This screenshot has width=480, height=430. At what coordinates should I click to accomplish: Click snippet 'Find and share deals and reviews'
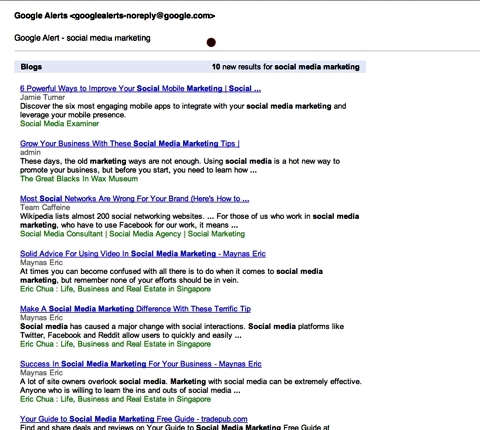(175, 427)
